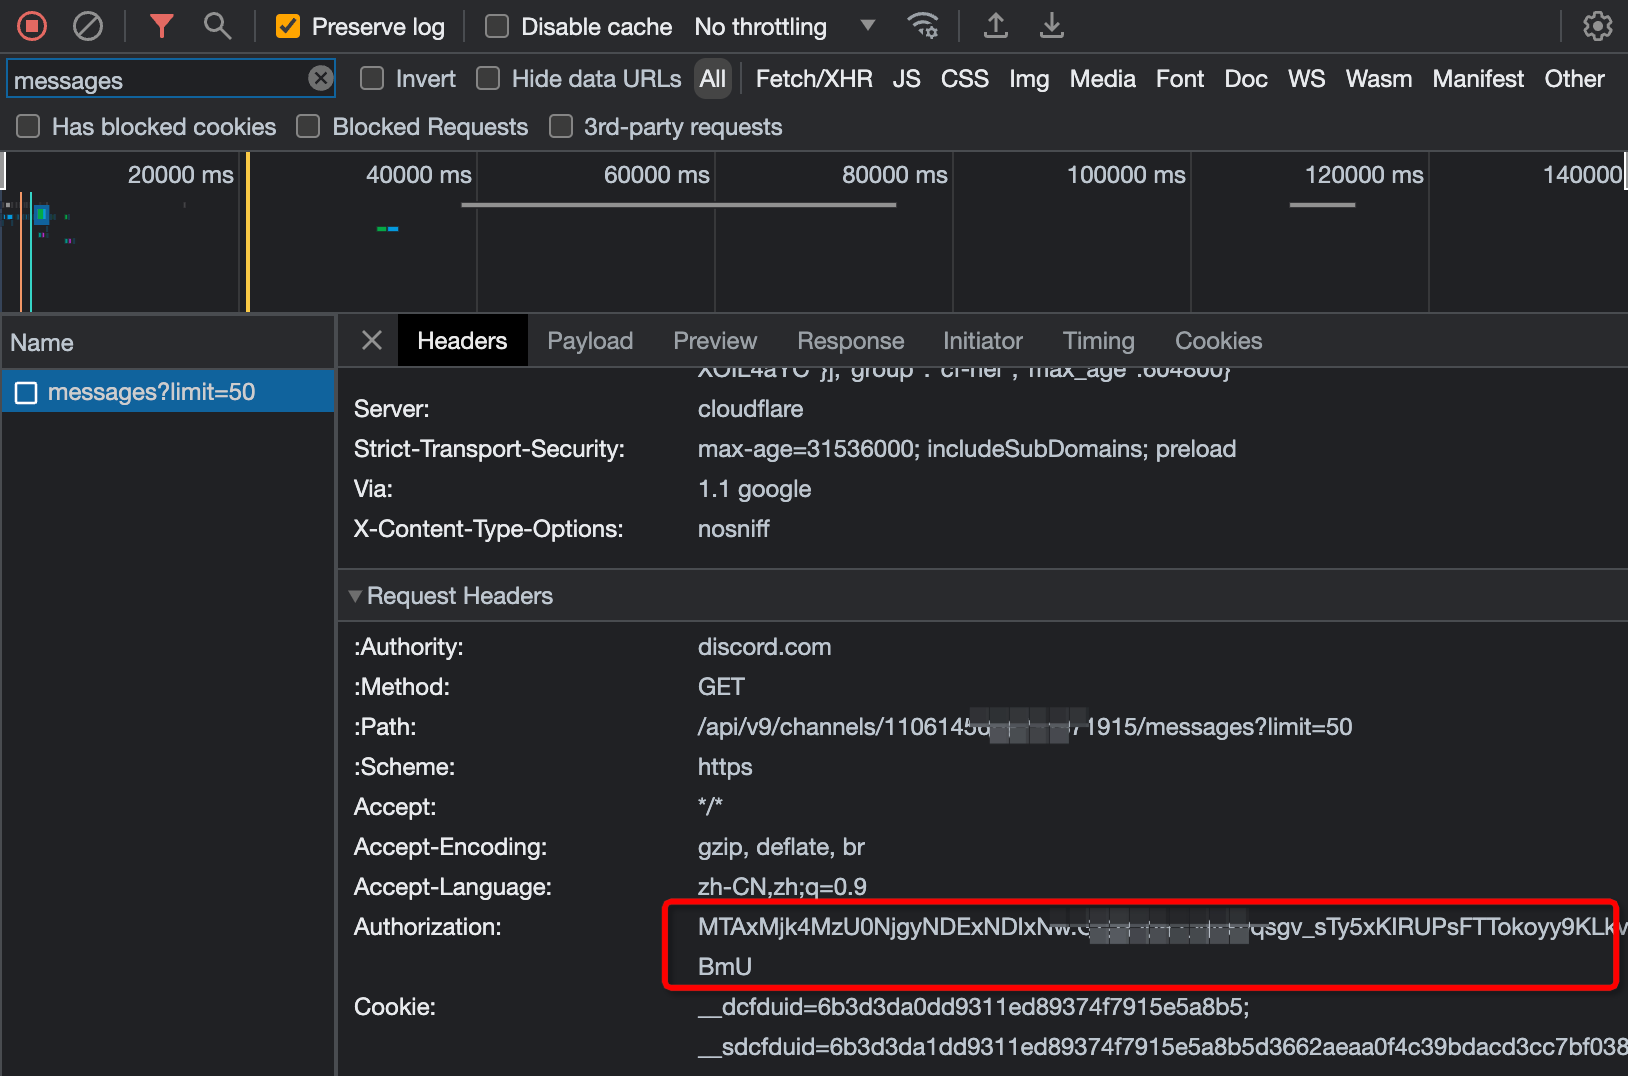Import HAR file upload icon

(995, 26)
